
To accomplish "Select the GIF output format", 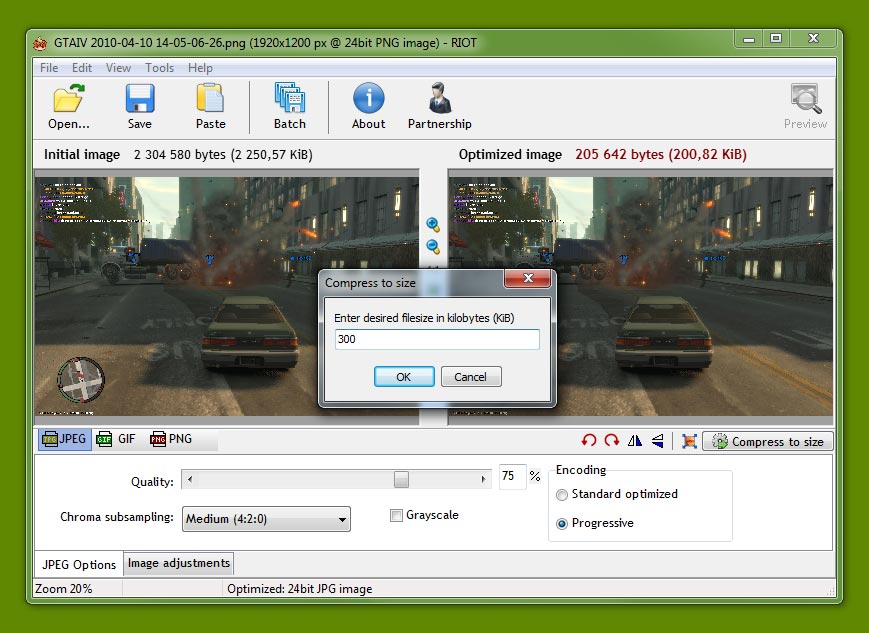I will click(116, 439).
